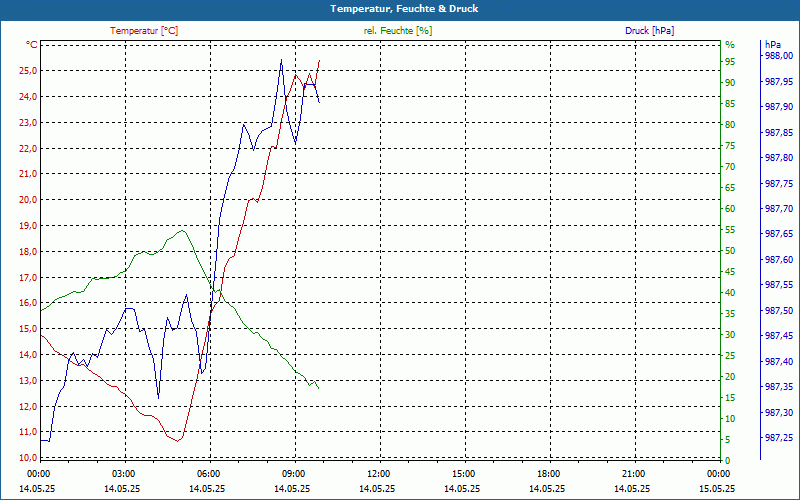Click humidity axis value '85'
Image resolution: width=800 pixels, height=500 pixels.
(x=730, y=104)
